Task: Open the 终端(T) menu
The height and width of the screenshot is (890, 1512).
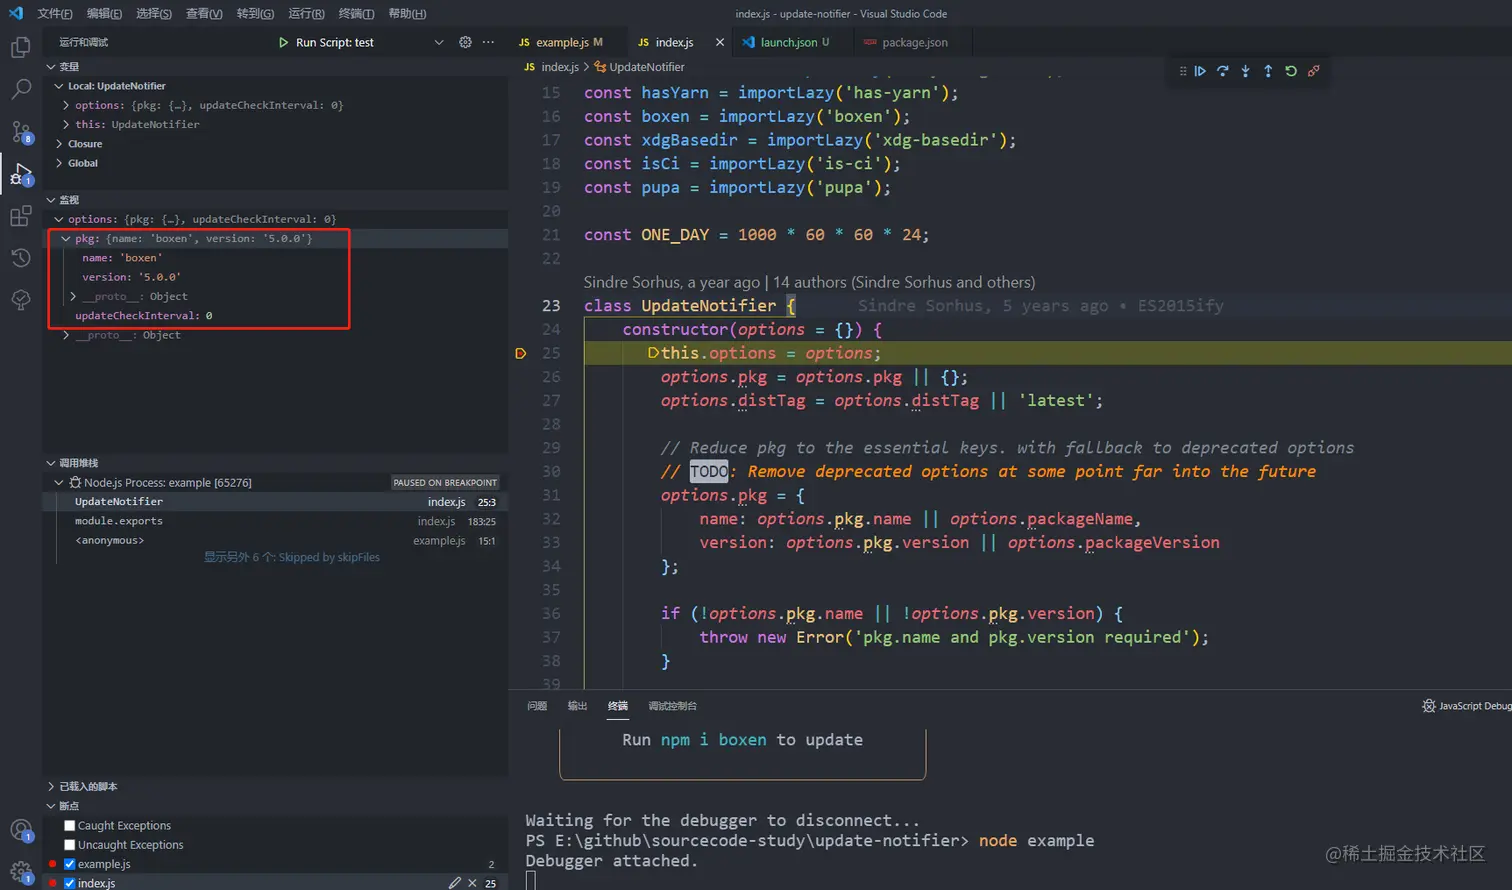Action: pos(356,13)
